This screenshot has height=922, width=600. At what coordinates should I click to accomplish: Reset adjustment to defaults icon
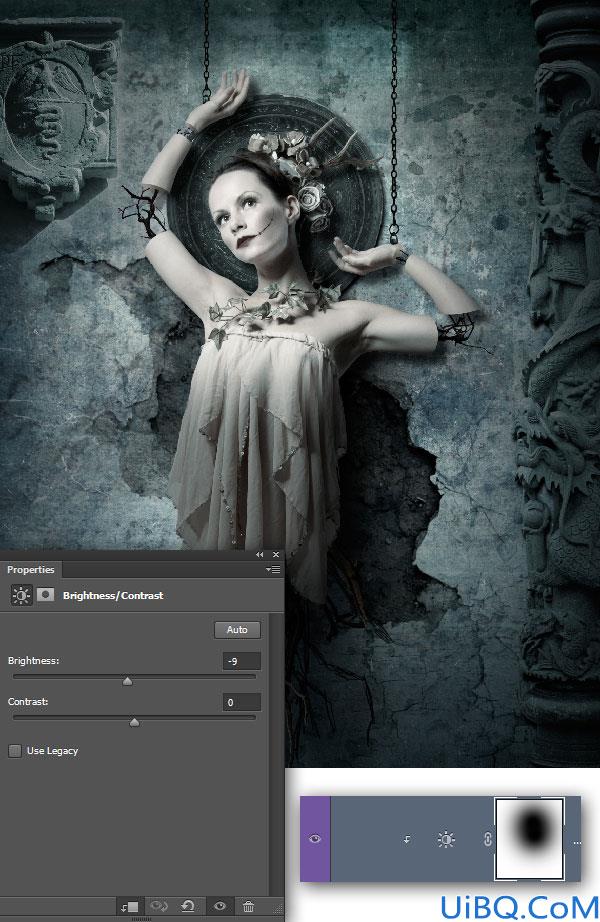pos(189,907)
